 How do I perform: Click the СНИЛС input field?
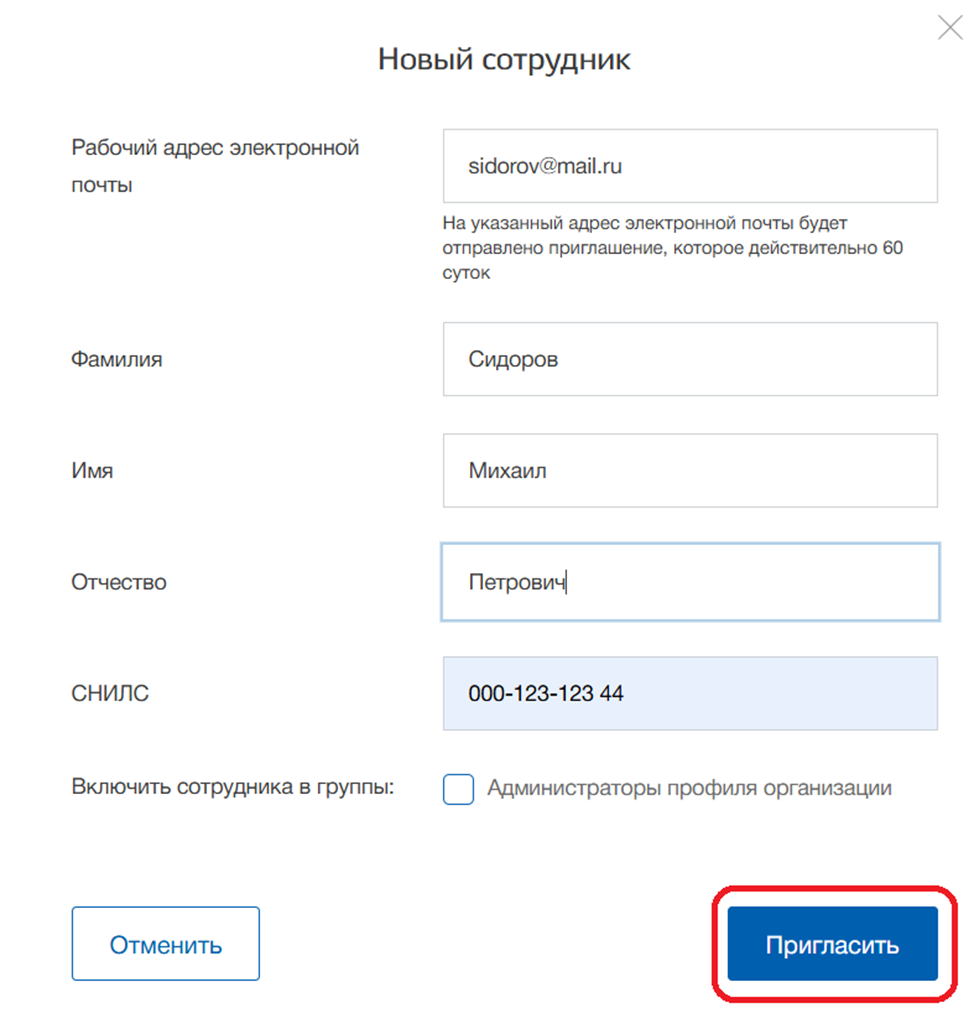[x=690, y=693]
